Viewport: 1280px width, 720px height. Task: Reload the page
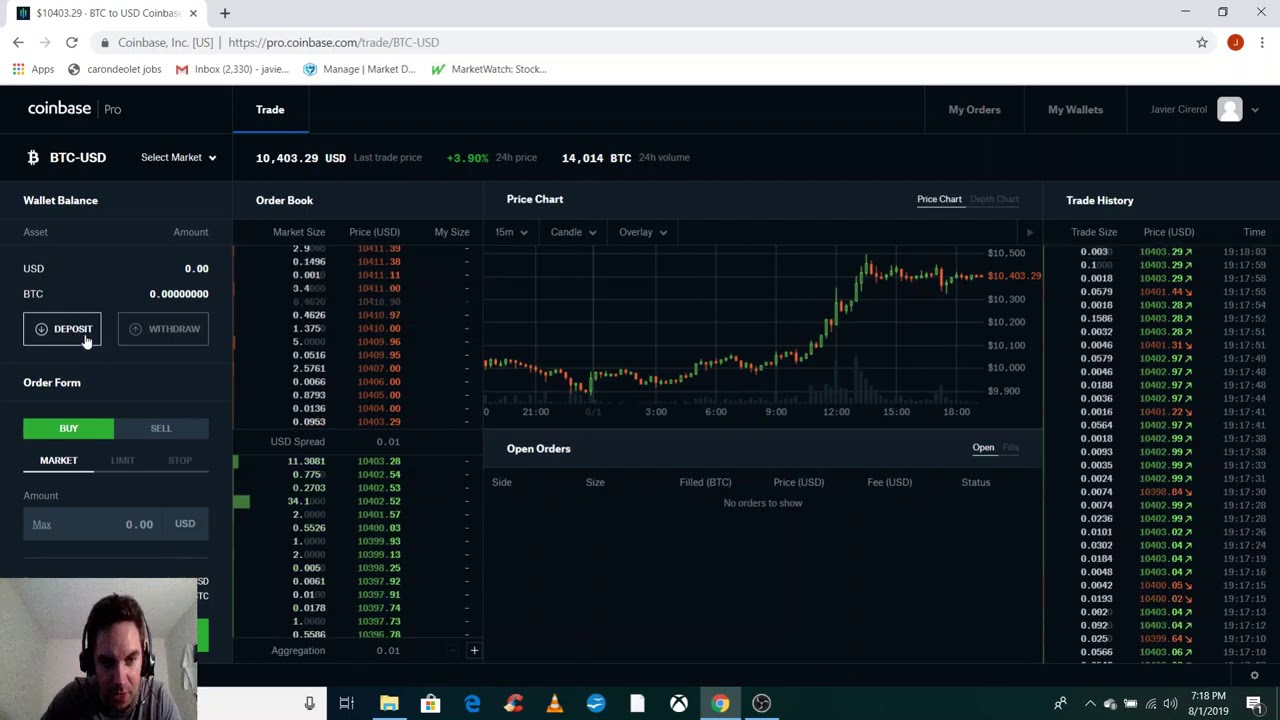coord(72,42)
